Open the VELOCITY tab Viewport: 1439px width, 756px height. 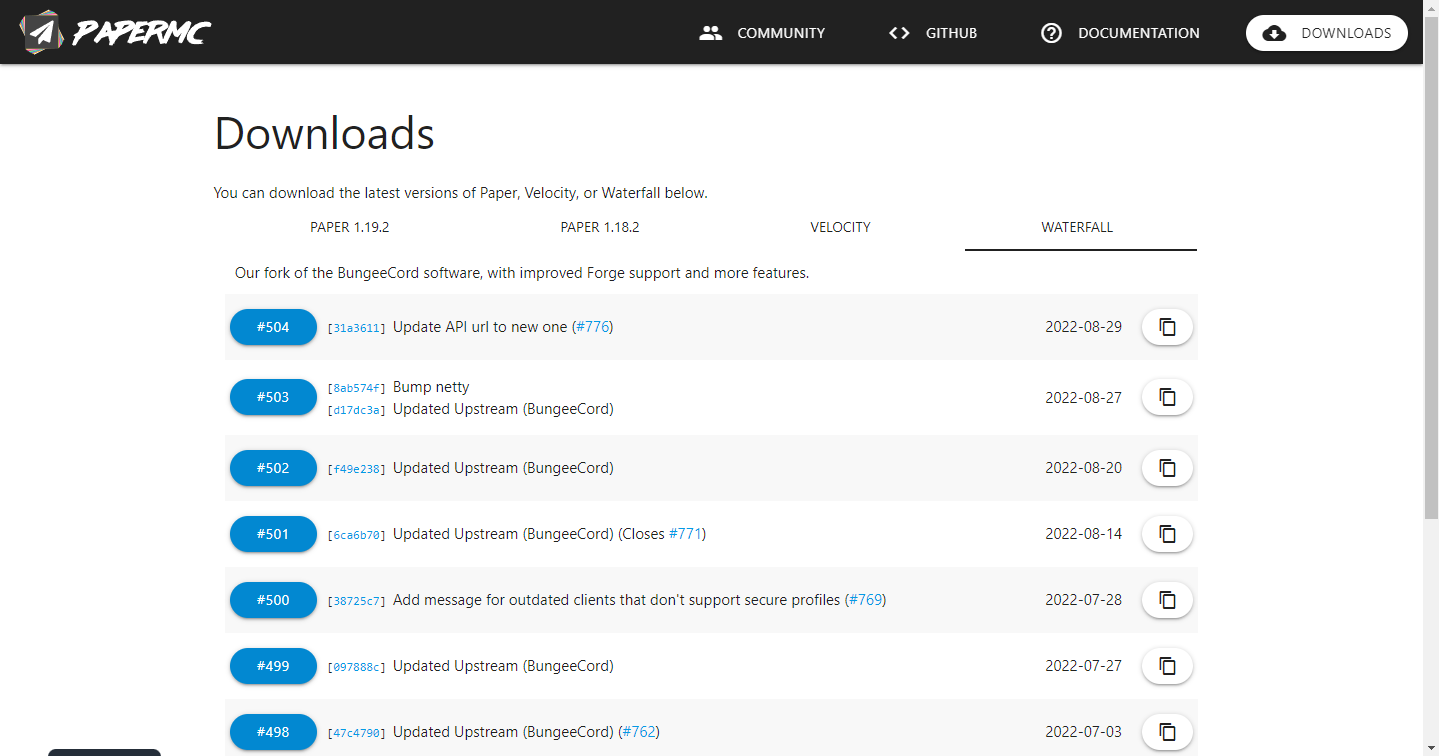[840, 227]
